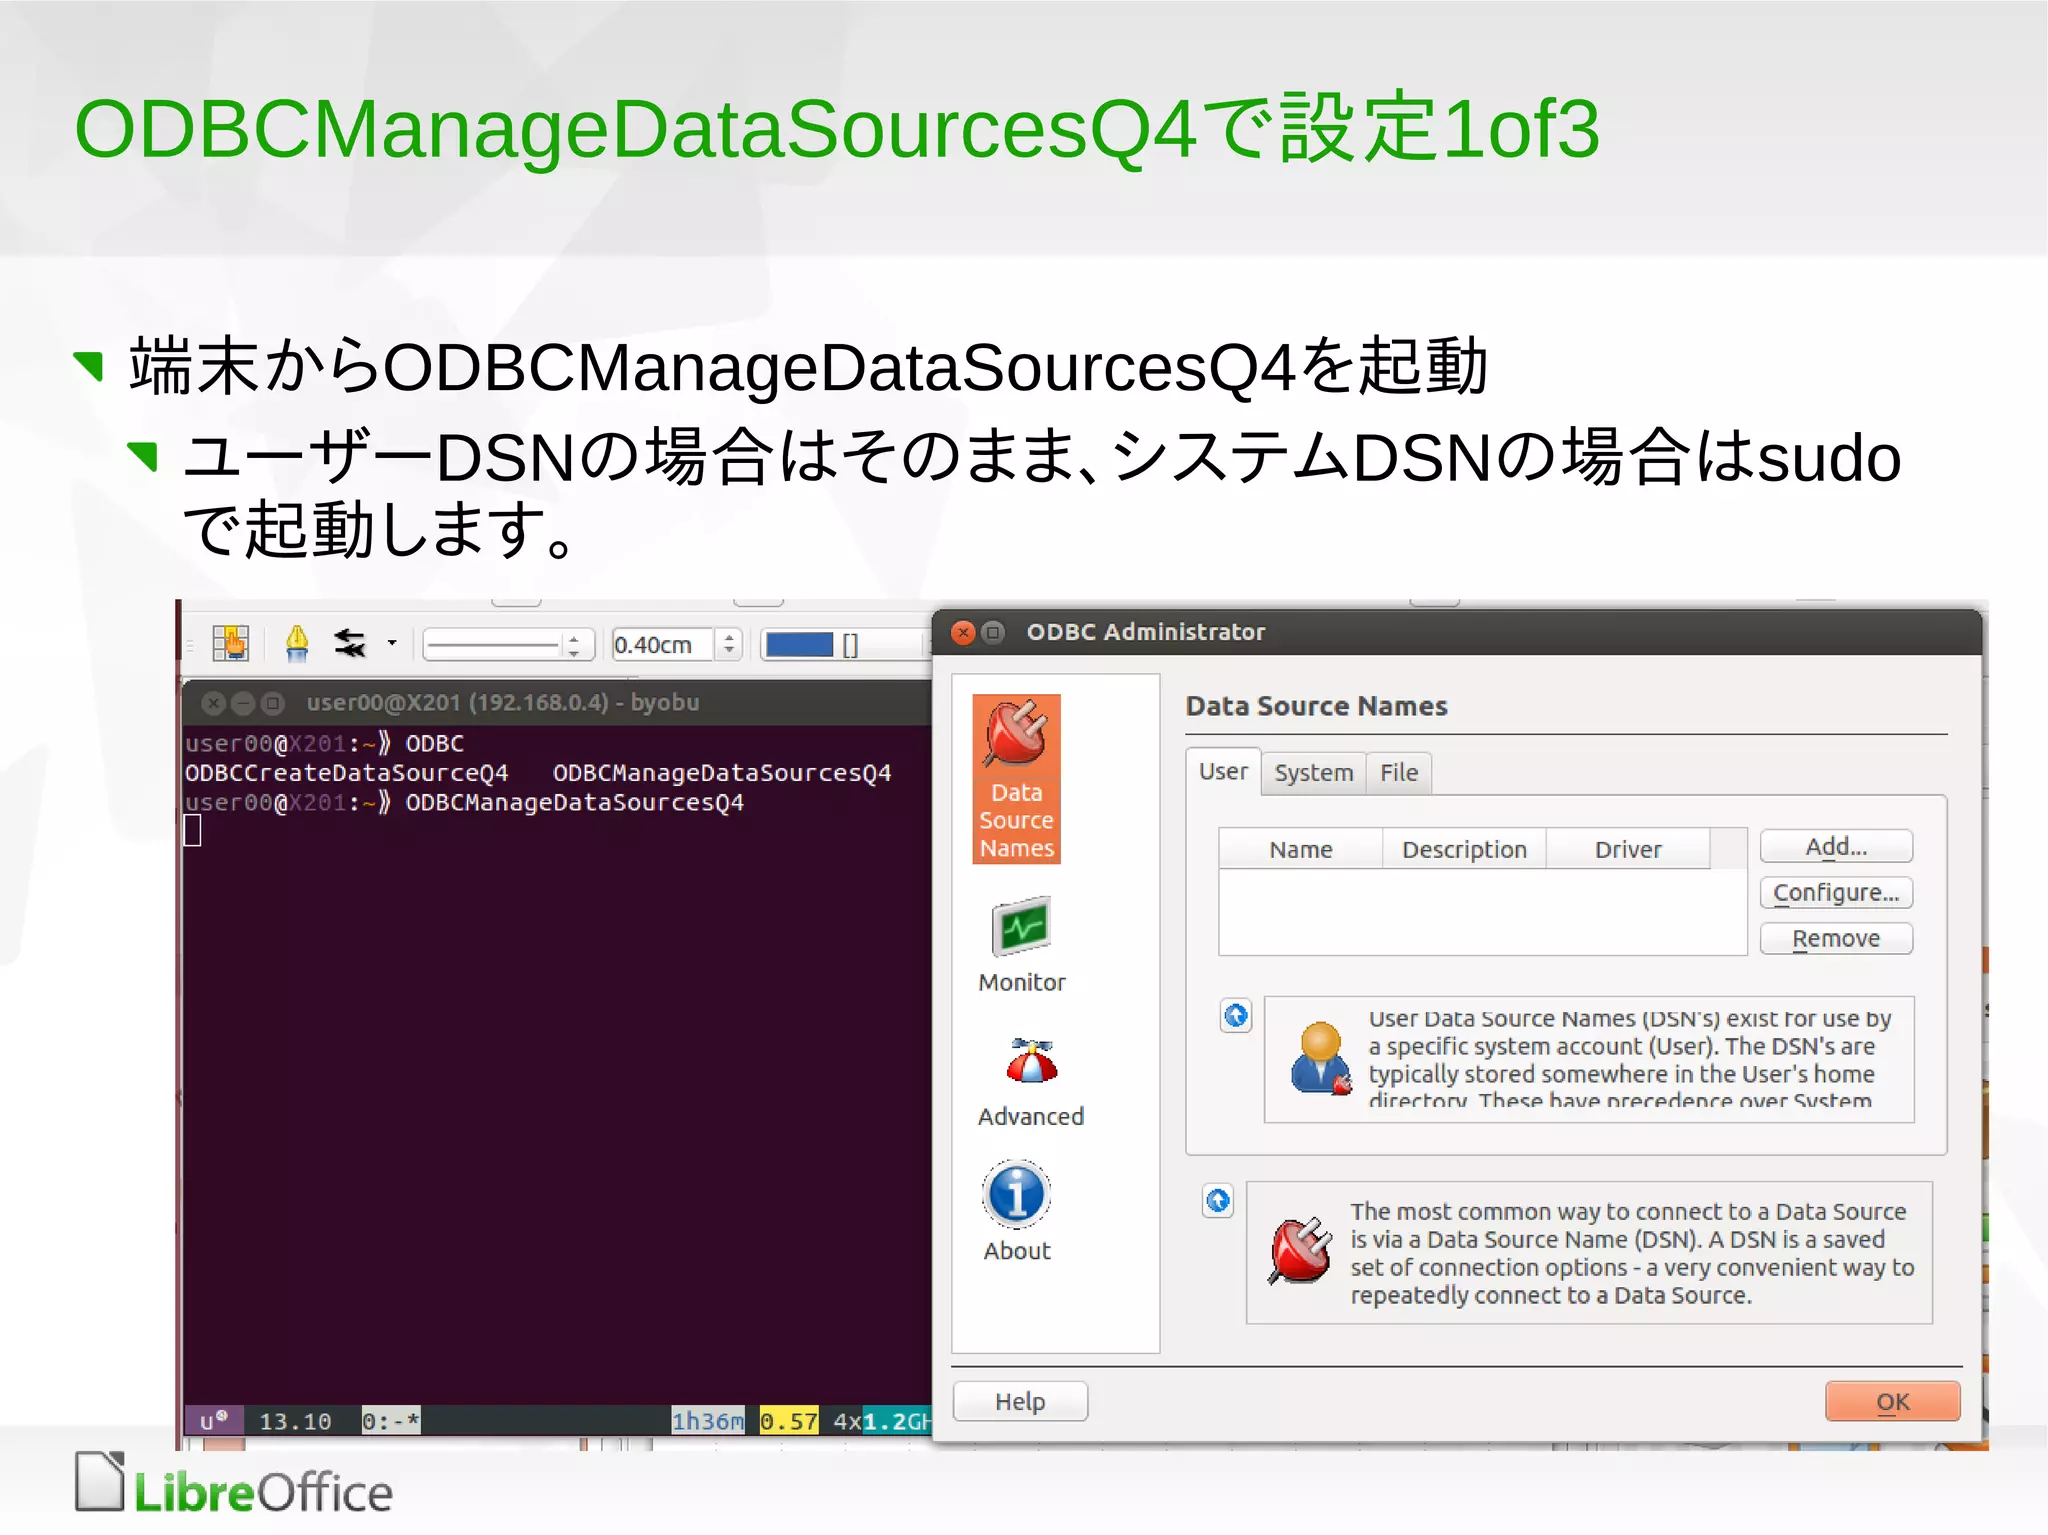This screenshot has height=1535, width=2048.
Task: Click ODBCCreateDataSourceQ4 in the terminal output
Action: point(346,773)
